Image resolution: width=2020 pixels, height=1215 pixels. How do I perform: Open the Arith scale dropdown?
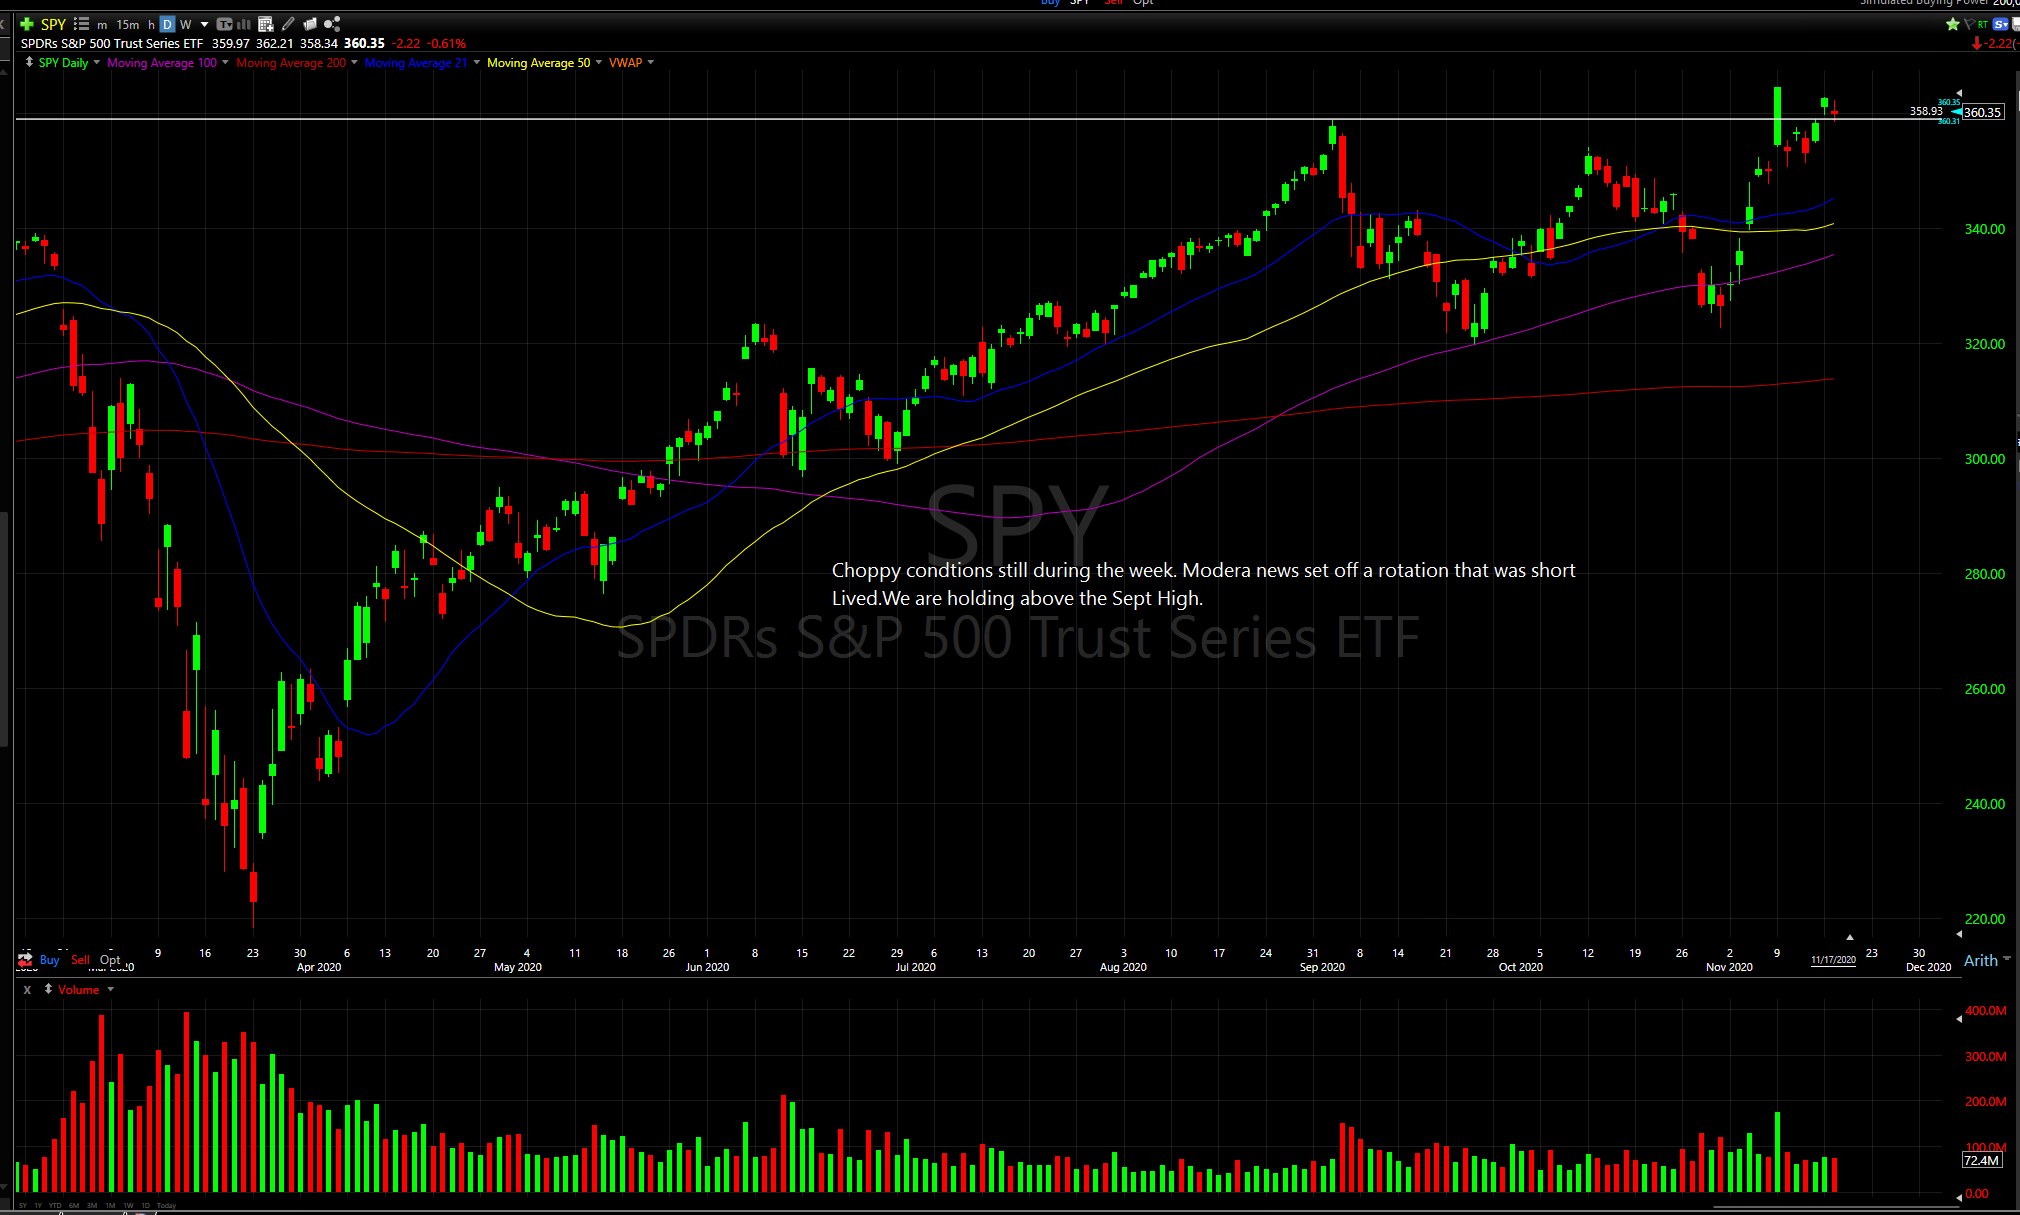[x=1988, y=960]
